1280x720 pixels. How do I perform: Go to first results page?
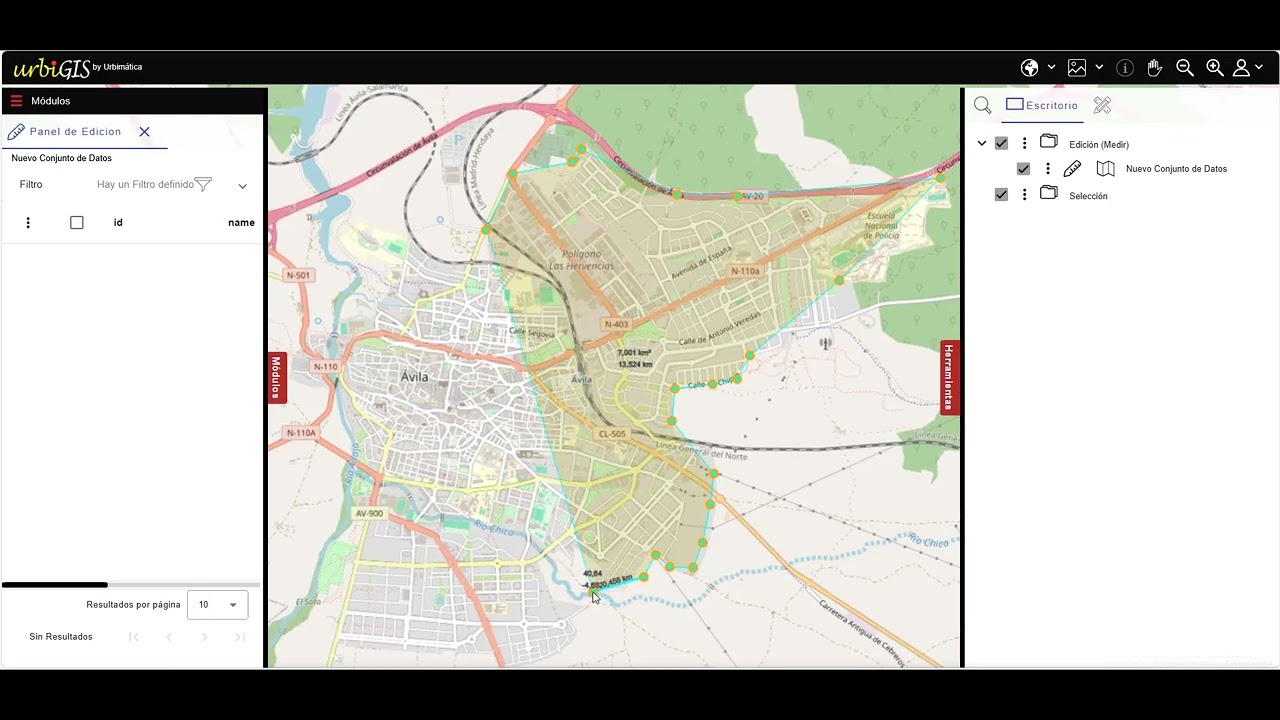point(134,637)
